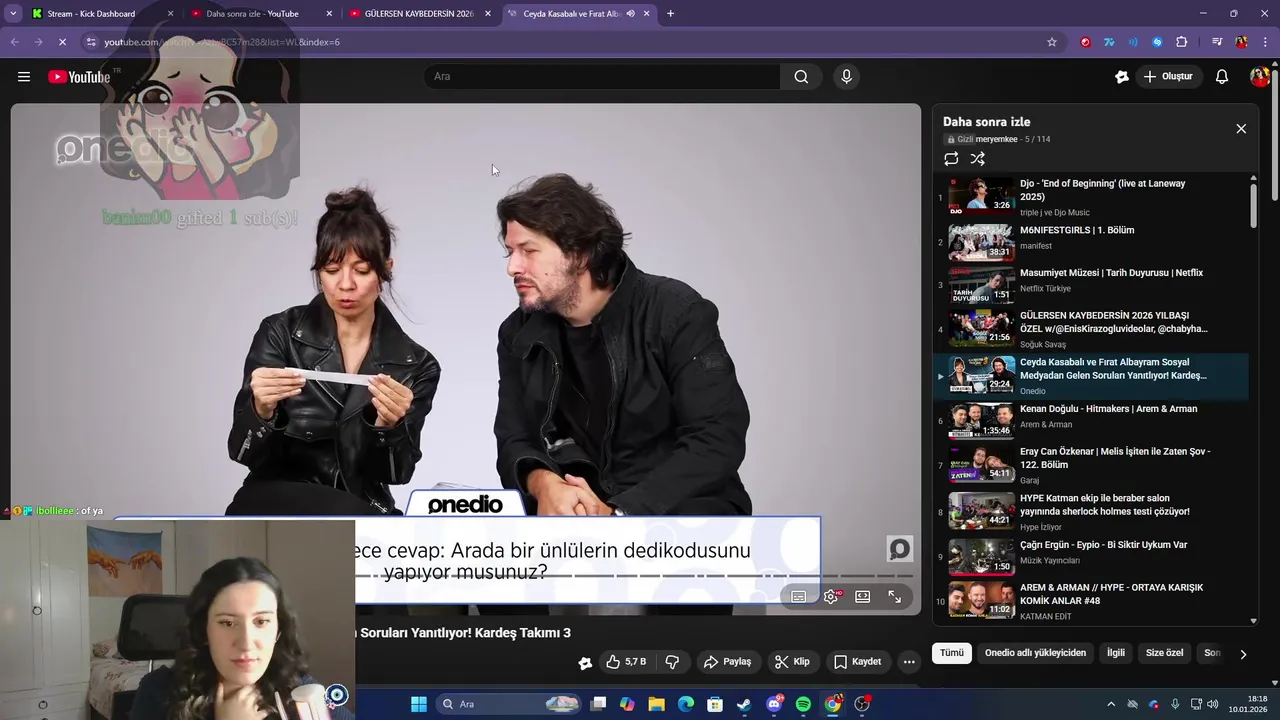Like the video with 5,7 B
The height and width of the screenshot is (720, 1280).
click(x=626, y=662)
